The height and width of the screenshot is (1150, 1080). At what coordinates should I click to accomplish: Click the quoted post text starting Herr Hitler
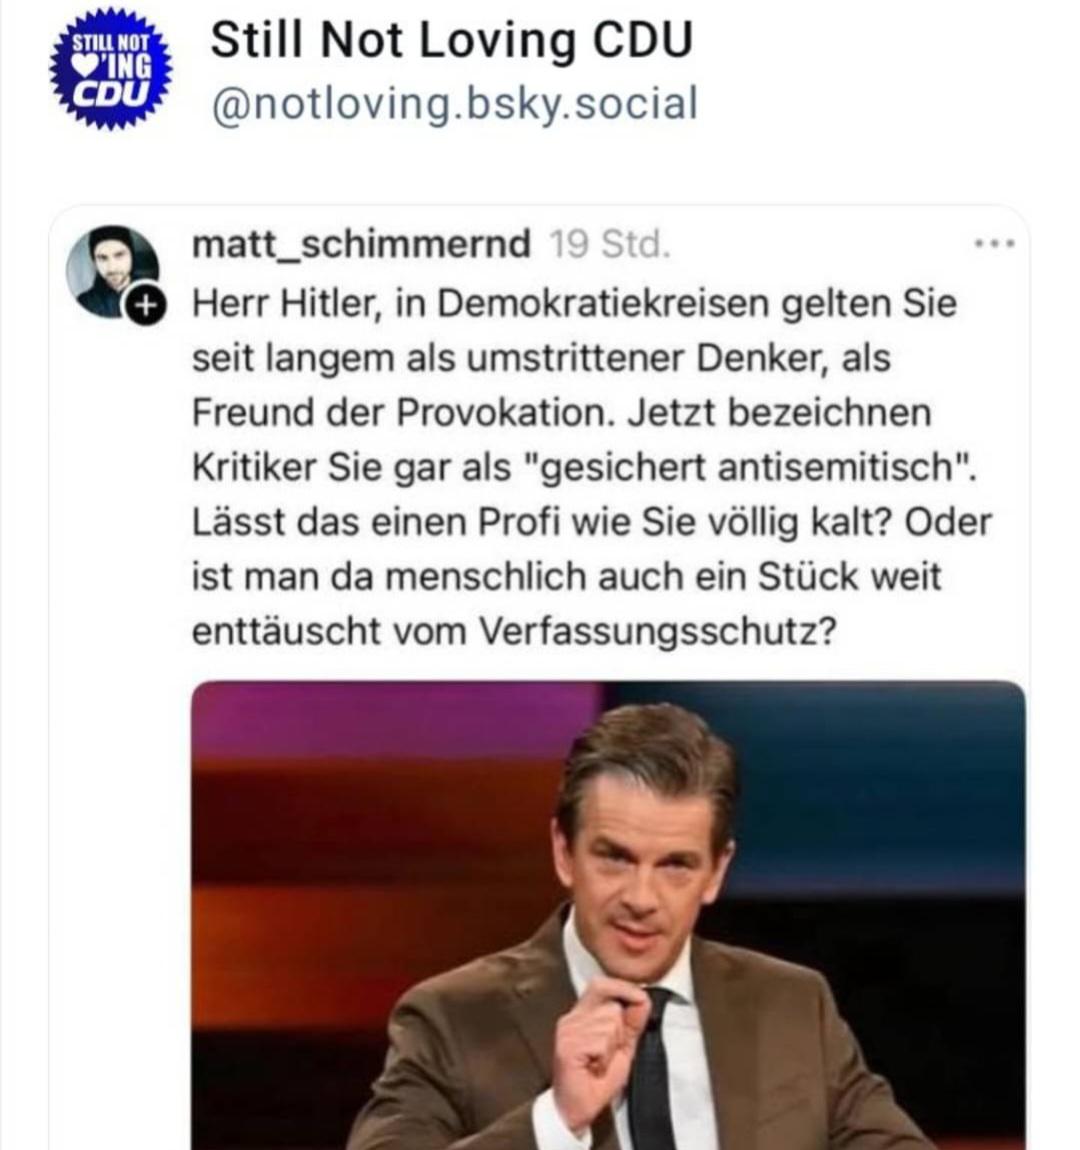coord(591,466)
